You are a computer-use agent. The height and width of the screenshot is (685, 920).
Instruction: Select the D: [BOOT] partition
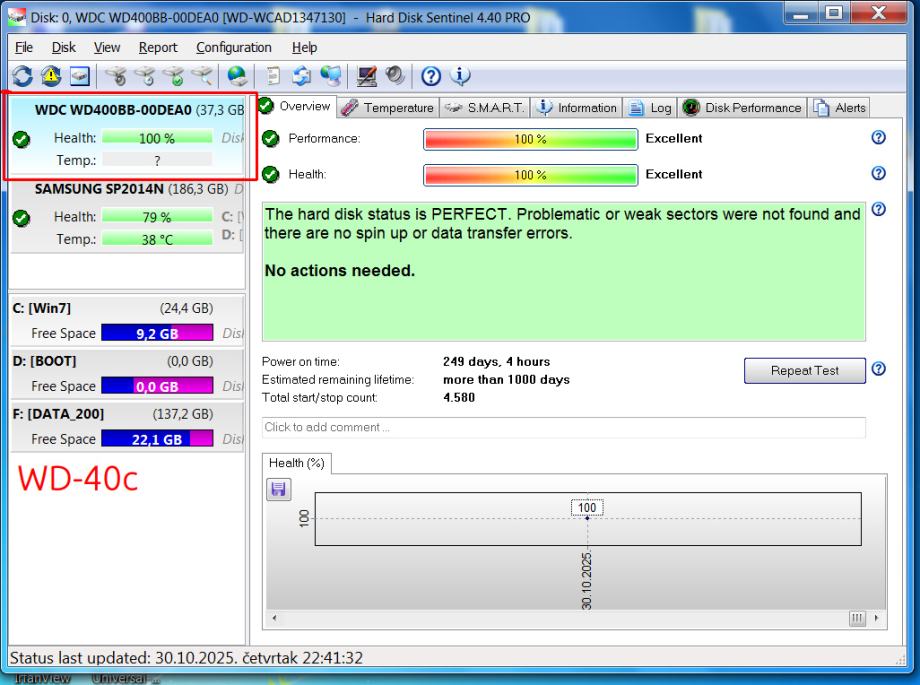tap(127, 373)
